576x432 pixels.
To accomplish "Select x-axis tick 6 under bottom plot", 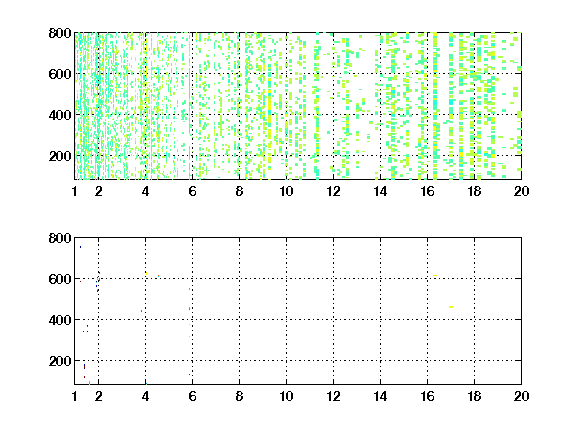I will point(192,396).
